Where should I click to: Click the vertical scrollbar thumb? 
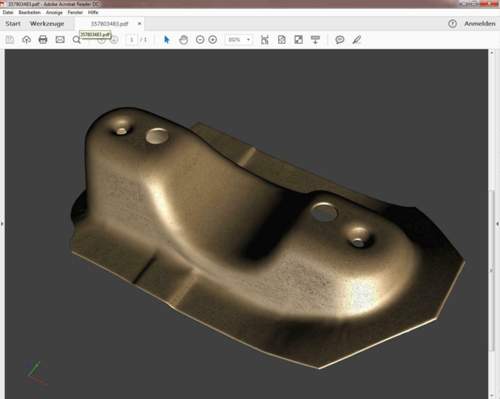tap(492, 270)
